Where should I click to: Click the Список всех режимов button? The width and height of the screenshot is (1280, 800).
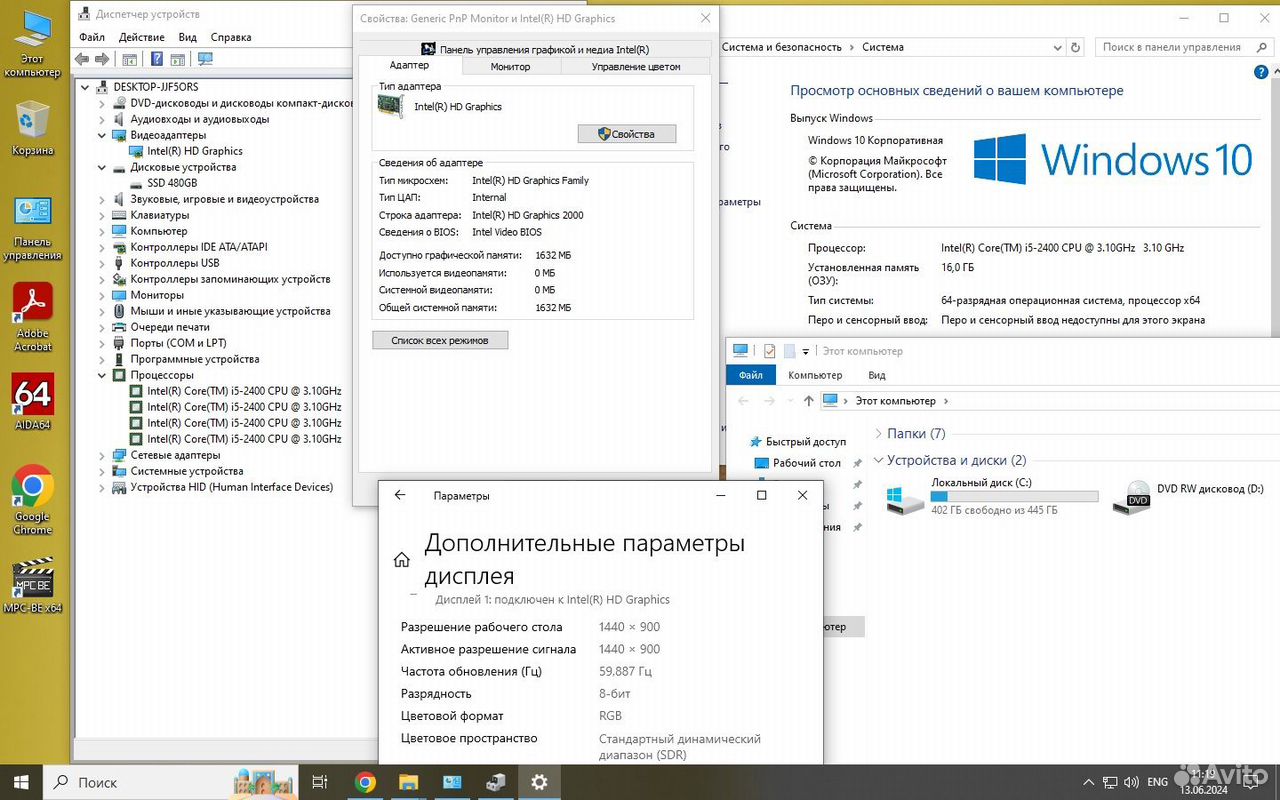pyautogui.click(x=440, y=341)
